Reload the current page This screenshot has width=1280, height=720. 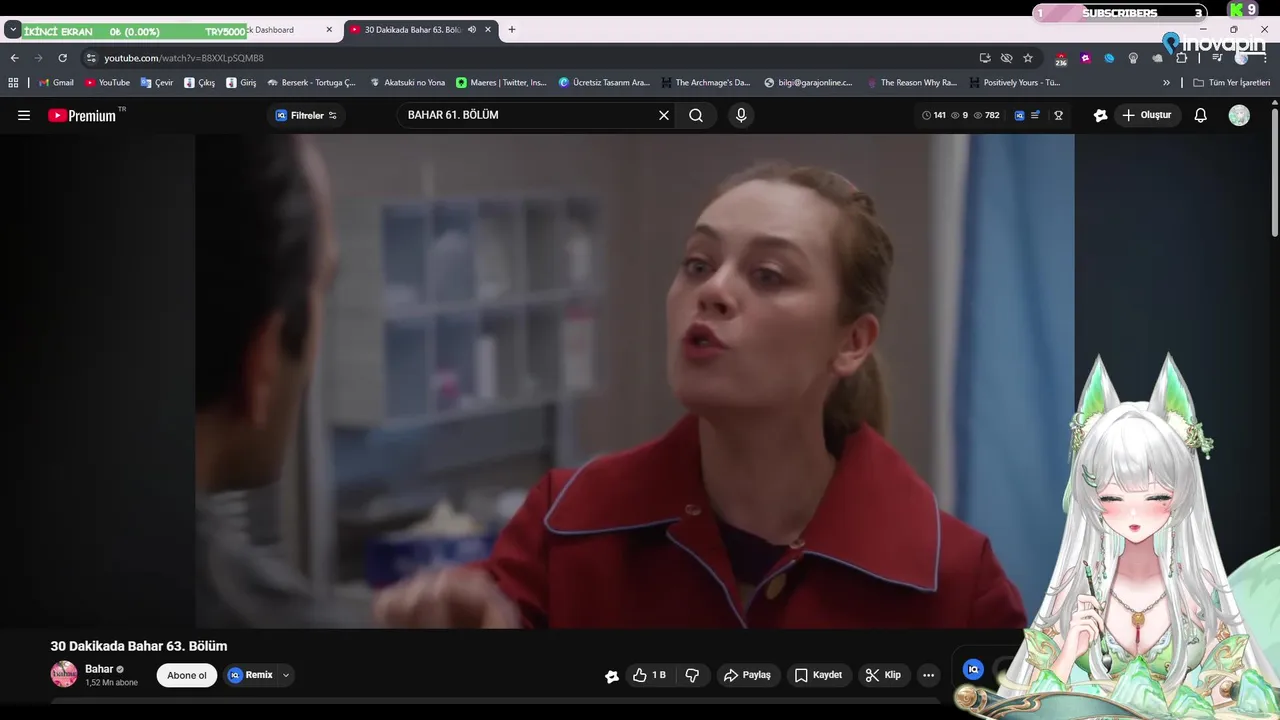pos(62,58)
